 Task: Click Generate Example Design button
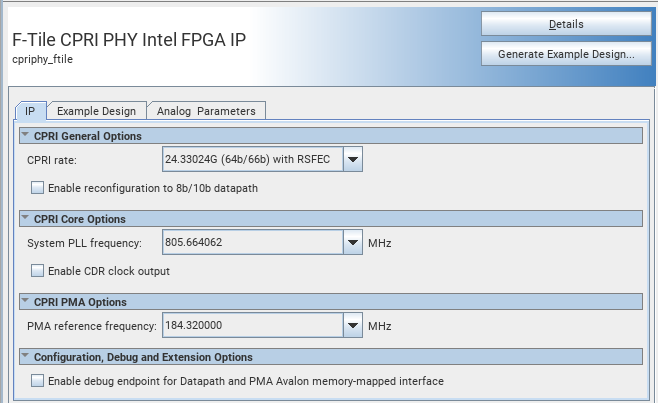(566, 54)
